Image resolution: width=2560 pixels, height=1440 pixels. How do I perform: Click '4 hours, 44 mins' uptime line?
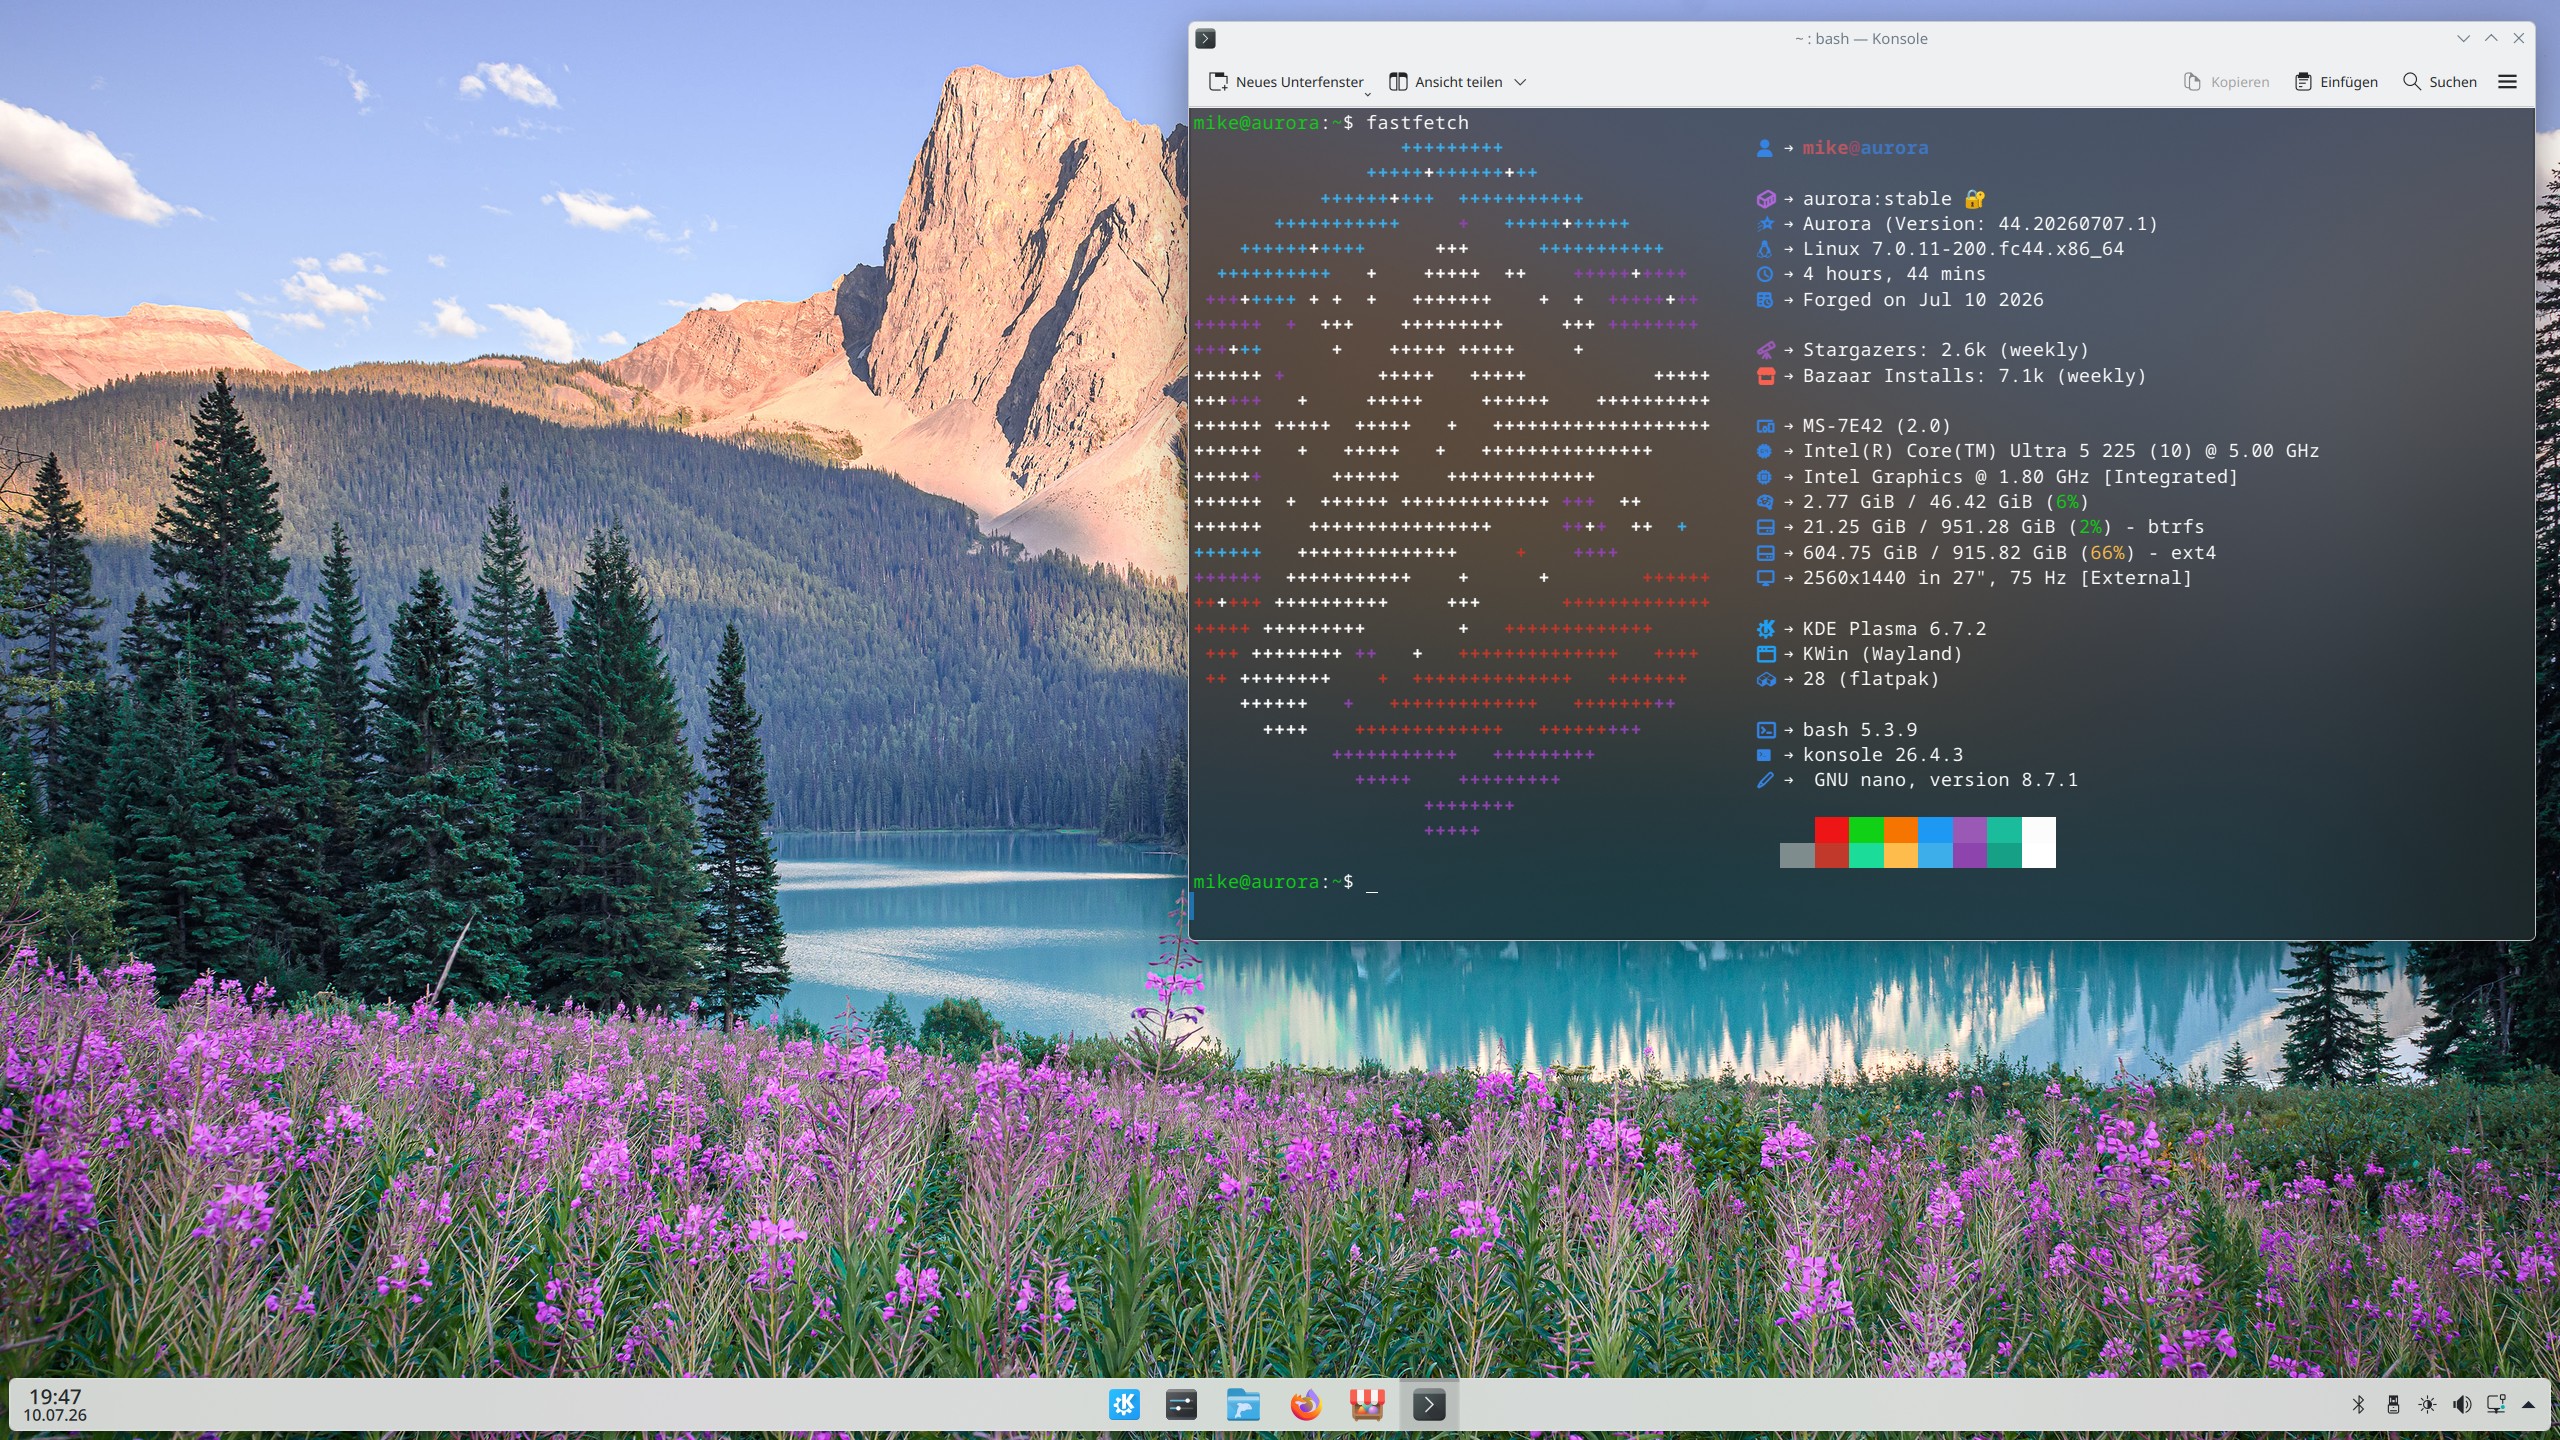(x=1894, y=274)
